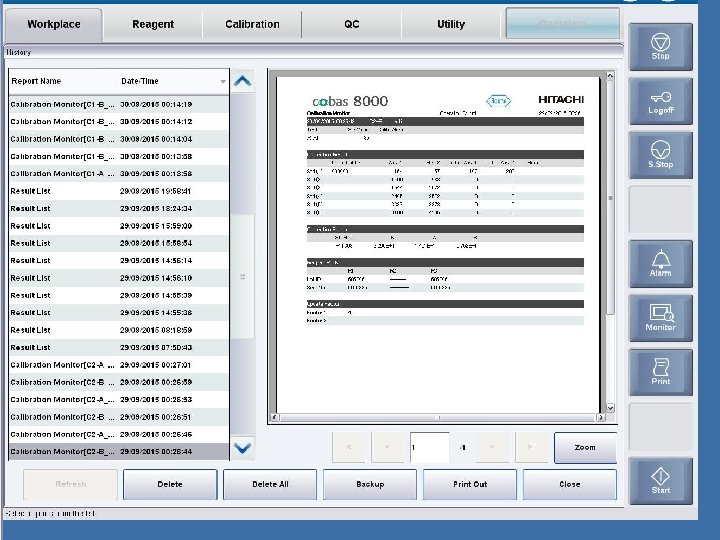Screen dimensions: 720x540
Task: Select Calibration Monitor report dated 00:14:04
Action: 118,139
